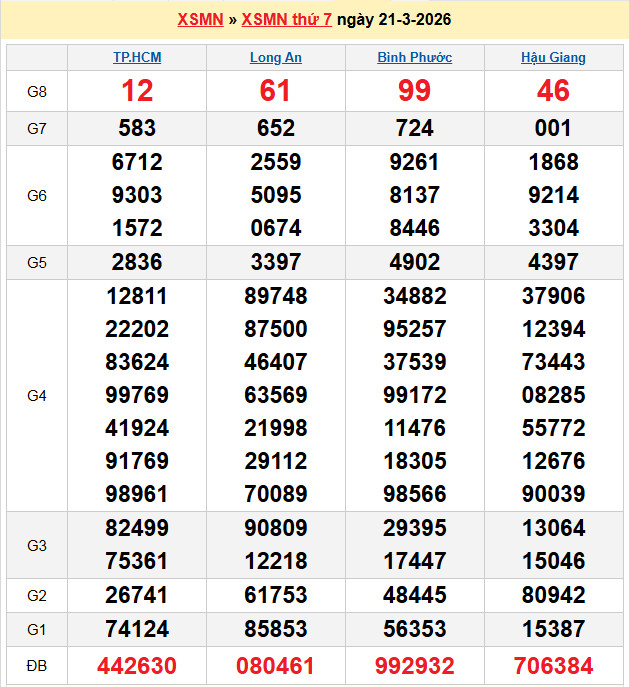Click the red G8 number 12
This screenshot has width=630, height=687.
[137, 91]
